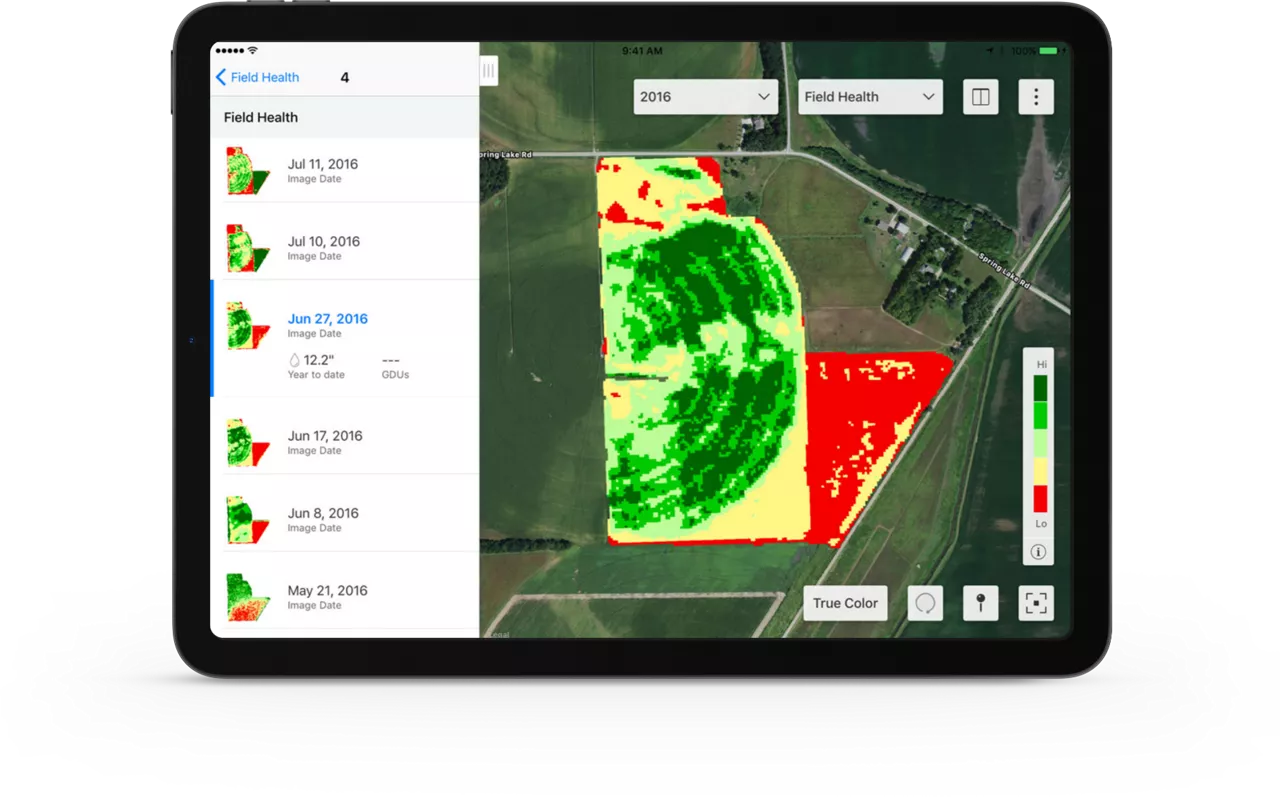Tap the yellow legend swatch

pyautogui.click(x=1040, y=471)
